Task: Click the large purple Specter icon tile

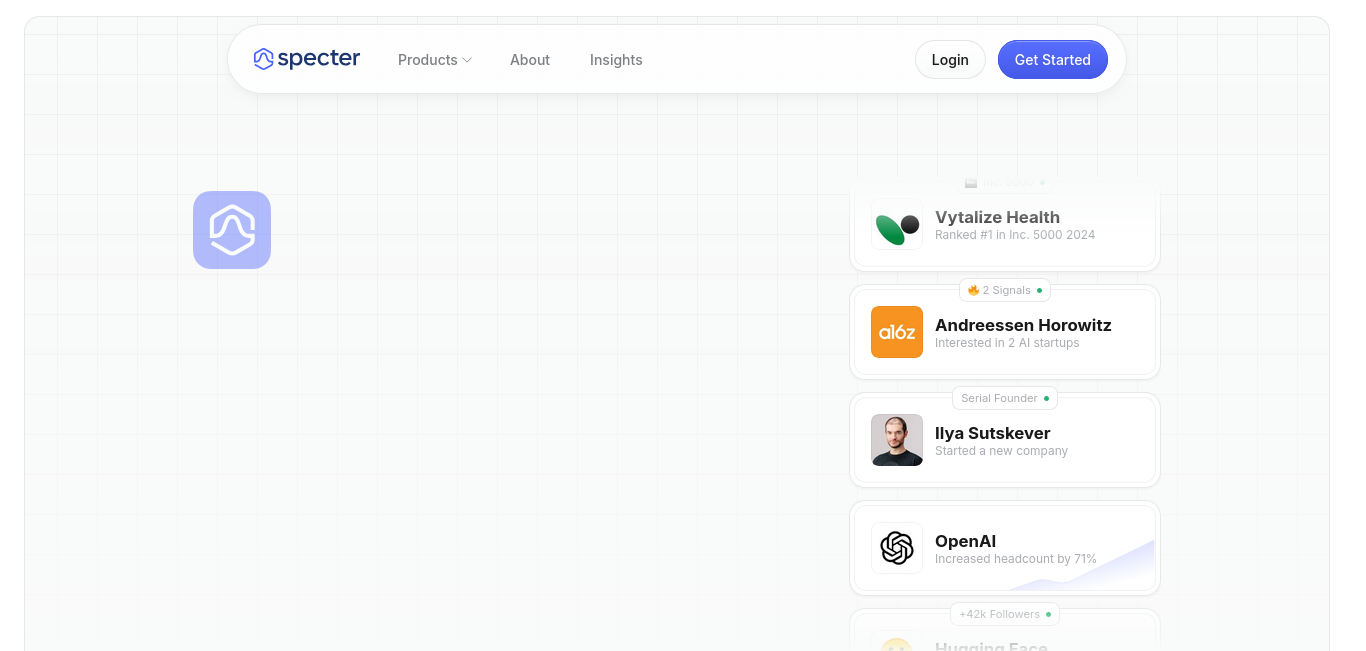Action: [x=232, y=230]
